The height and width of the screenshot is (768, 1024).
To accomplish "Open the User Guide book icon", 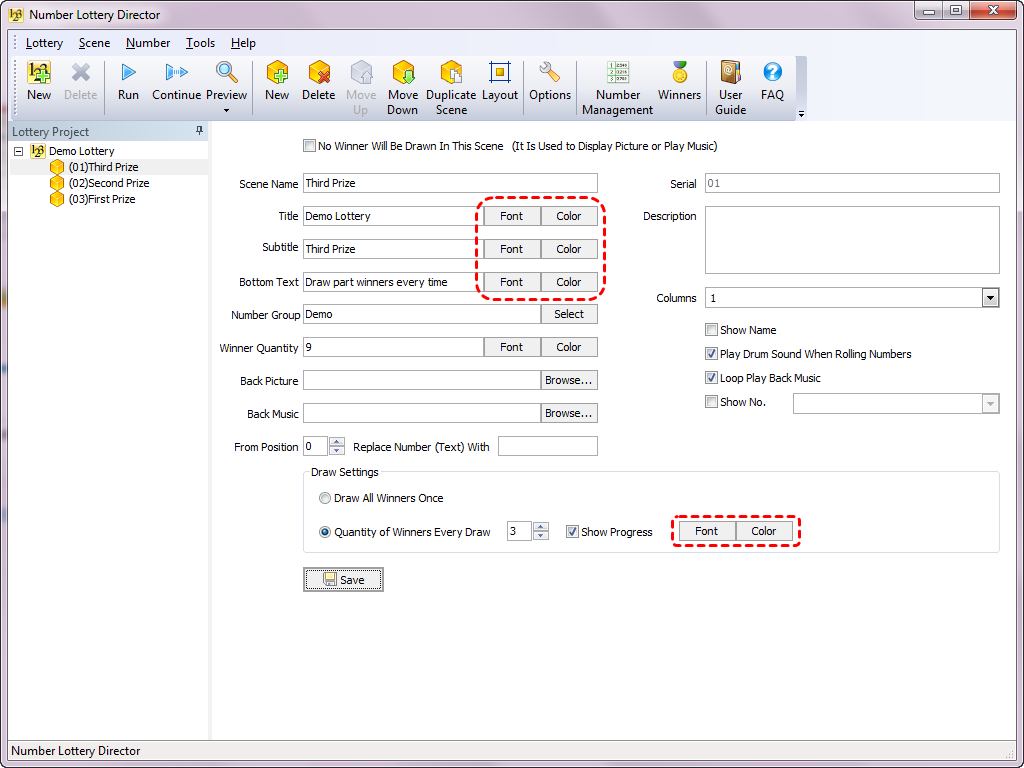I will (731, 73).
